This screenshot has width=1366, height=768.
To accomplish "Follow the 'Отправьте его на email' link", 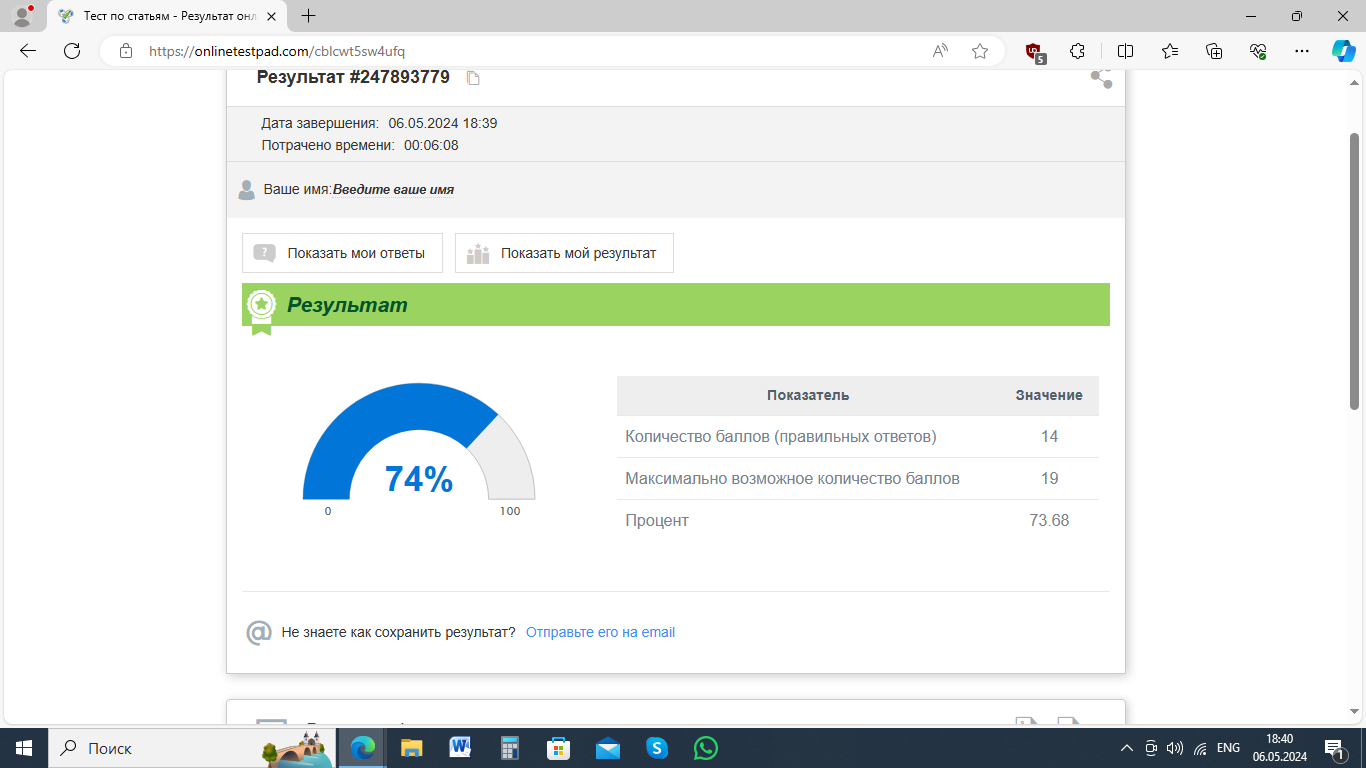I will pos(600,632).
